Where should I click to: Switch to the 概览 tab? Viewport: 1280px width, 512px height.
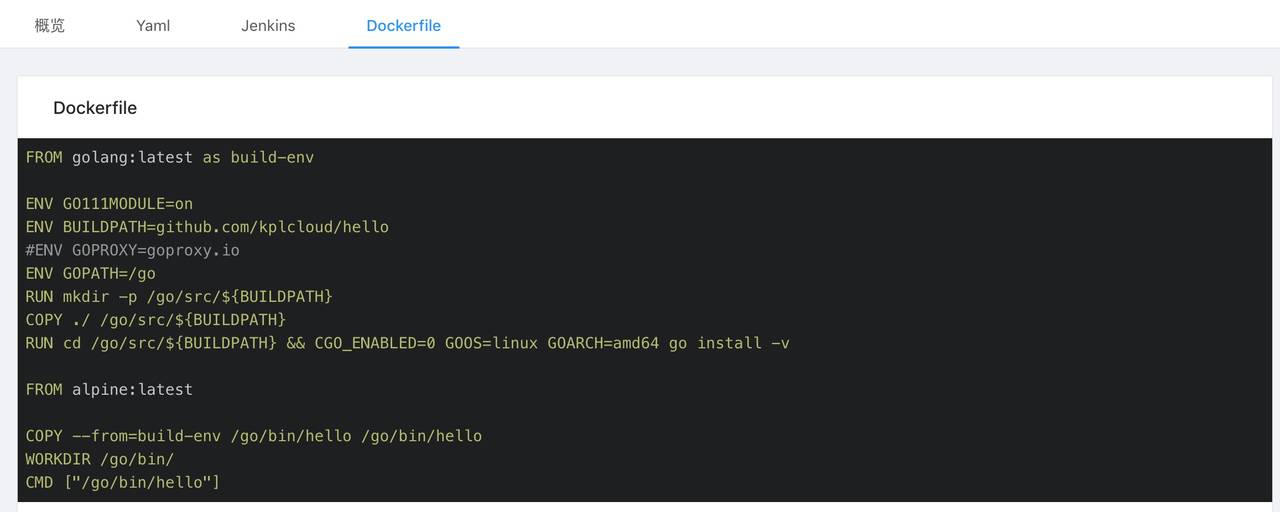49,25
